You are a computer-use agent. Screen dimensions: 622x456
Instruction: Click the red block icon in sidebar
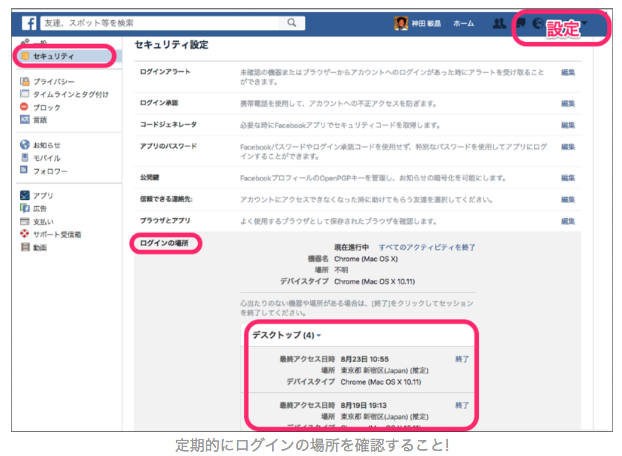click(x=24, y=107)
